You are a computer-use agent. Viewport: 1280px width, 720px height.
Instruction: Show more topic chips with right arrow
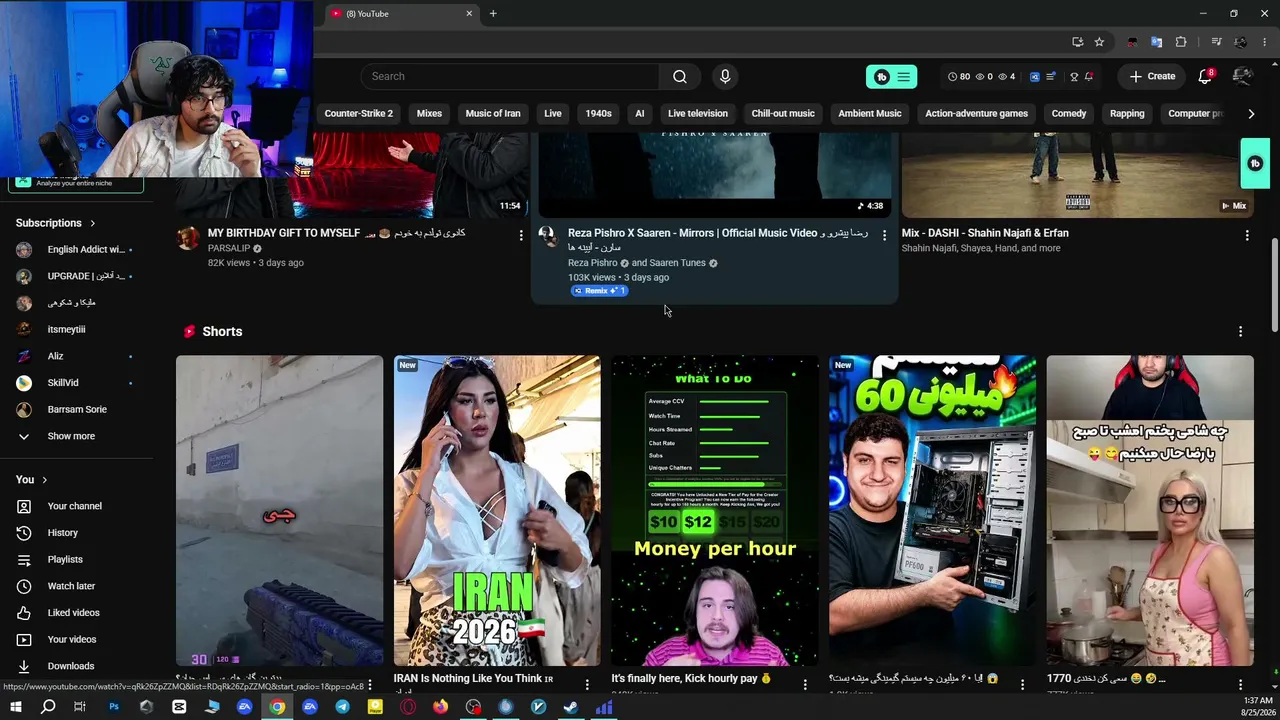coord(1251,114)
